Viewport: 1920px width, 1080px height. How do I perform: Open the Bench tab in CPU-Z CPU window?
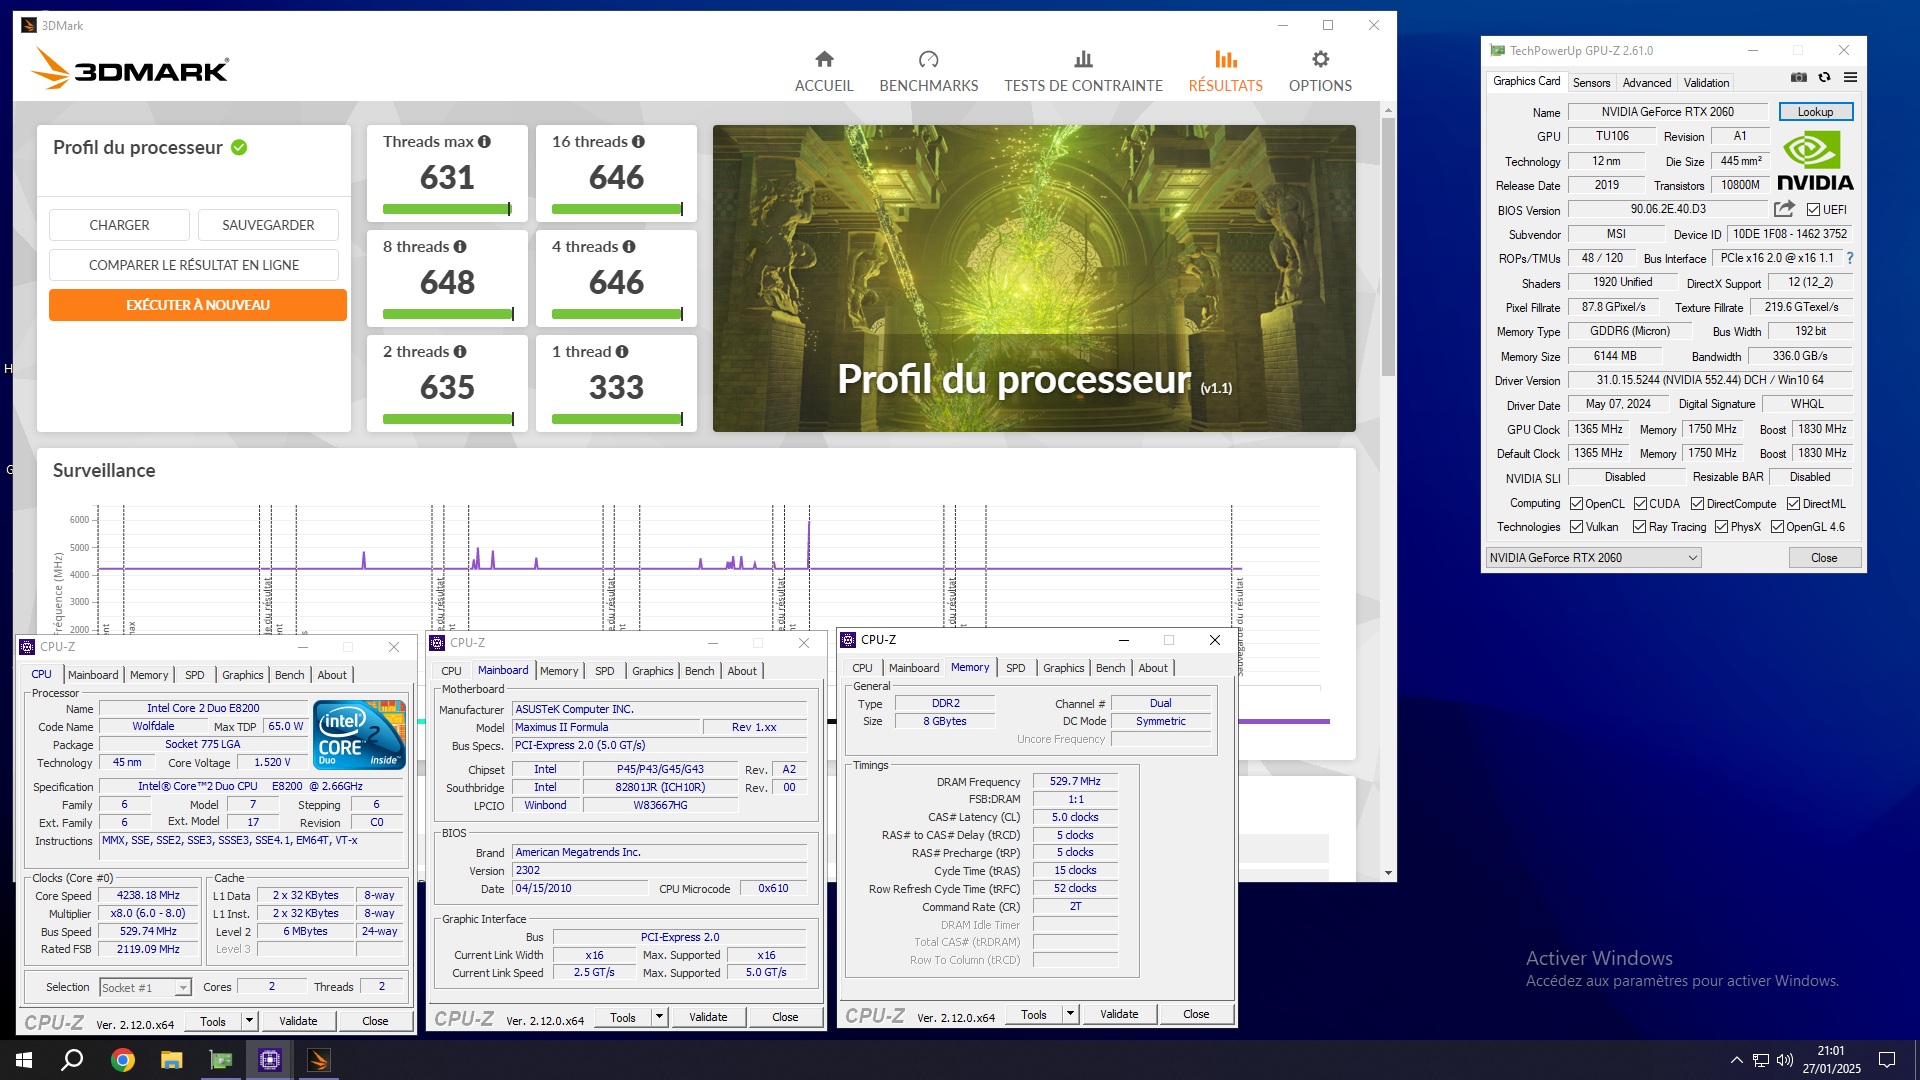click(x=289, y=675)
